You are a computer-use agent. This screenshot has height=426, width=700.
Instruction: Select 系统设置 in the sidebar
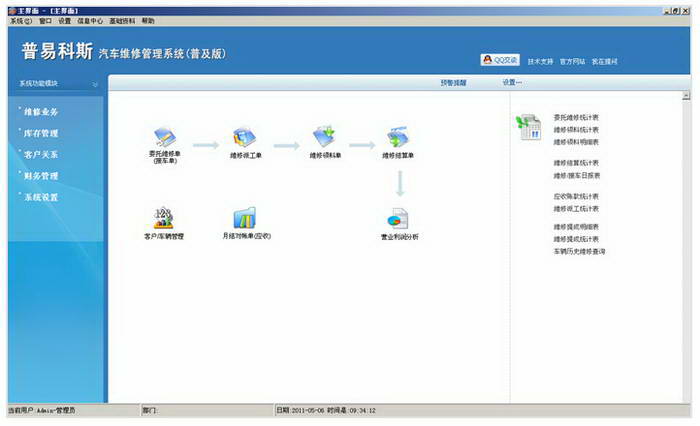pos(41,197)
